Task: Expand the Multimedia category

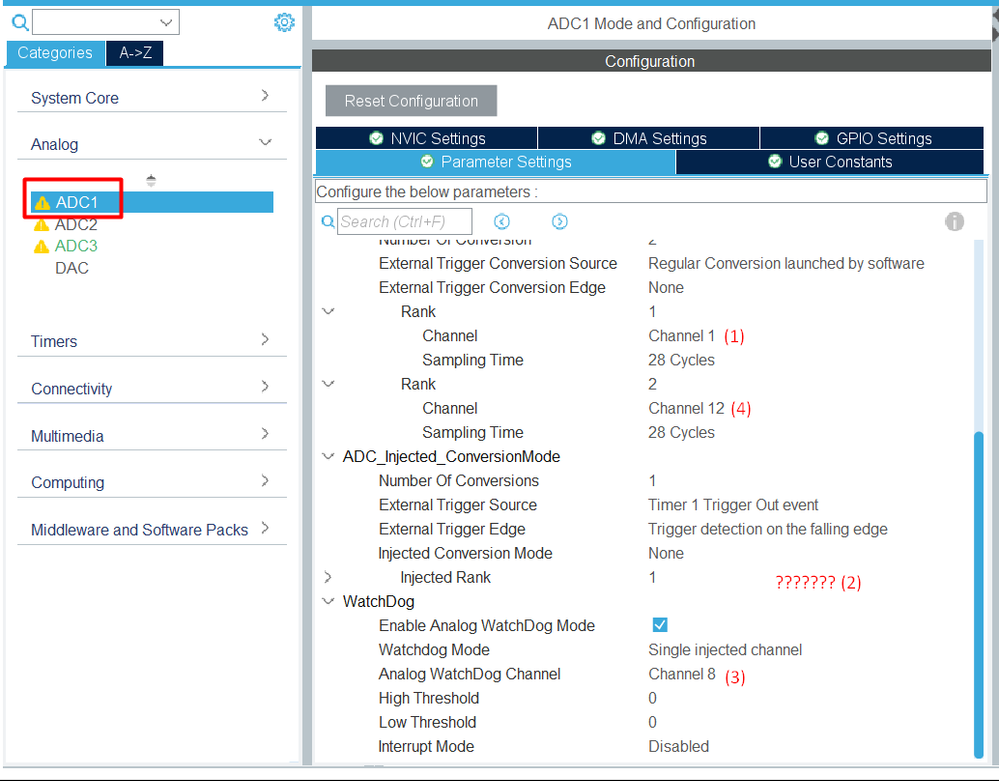Action: pos(265,434)
